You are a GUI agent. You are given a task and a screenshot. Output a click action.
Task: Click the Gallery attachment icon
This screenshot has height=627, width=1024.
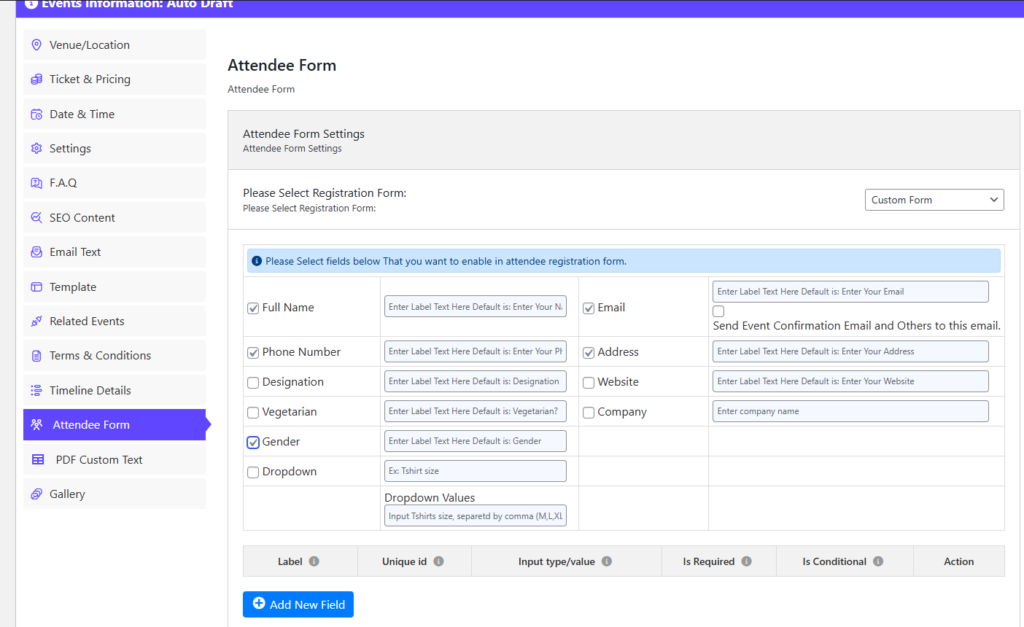tap(36, 493)
